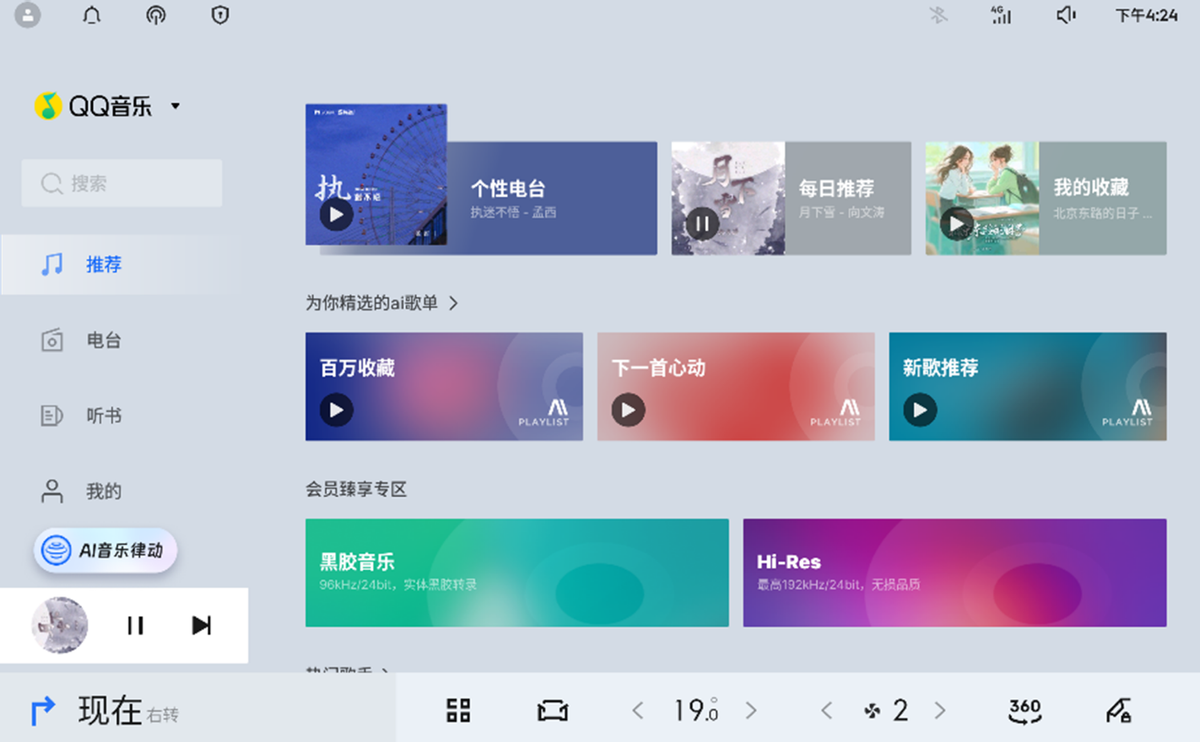Open the security shield icon
1200x742 pixels.
(x=220, y=15)
